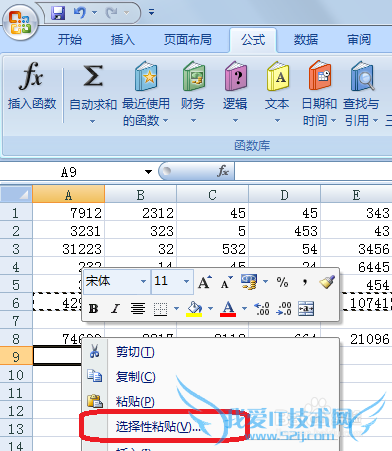Apply yellow fill color bucket

(x=194, y=309)
